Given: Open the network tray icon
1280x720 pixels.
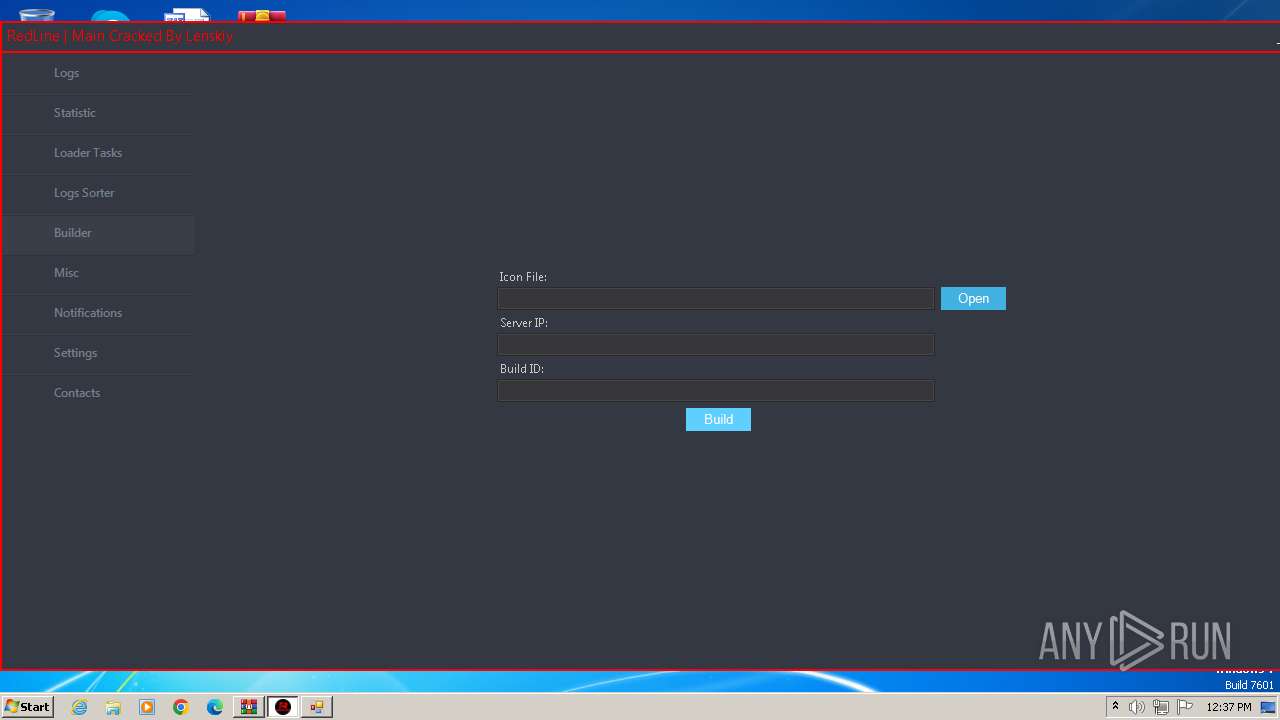Looking at the screenshot, I should click(1161, 707).
